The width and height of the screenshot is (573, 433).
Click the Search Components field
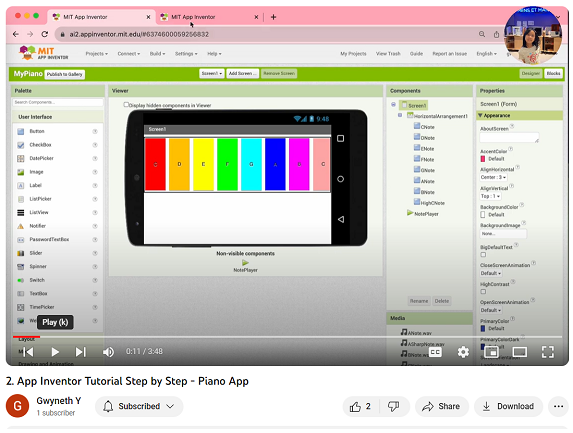(58, 102)
